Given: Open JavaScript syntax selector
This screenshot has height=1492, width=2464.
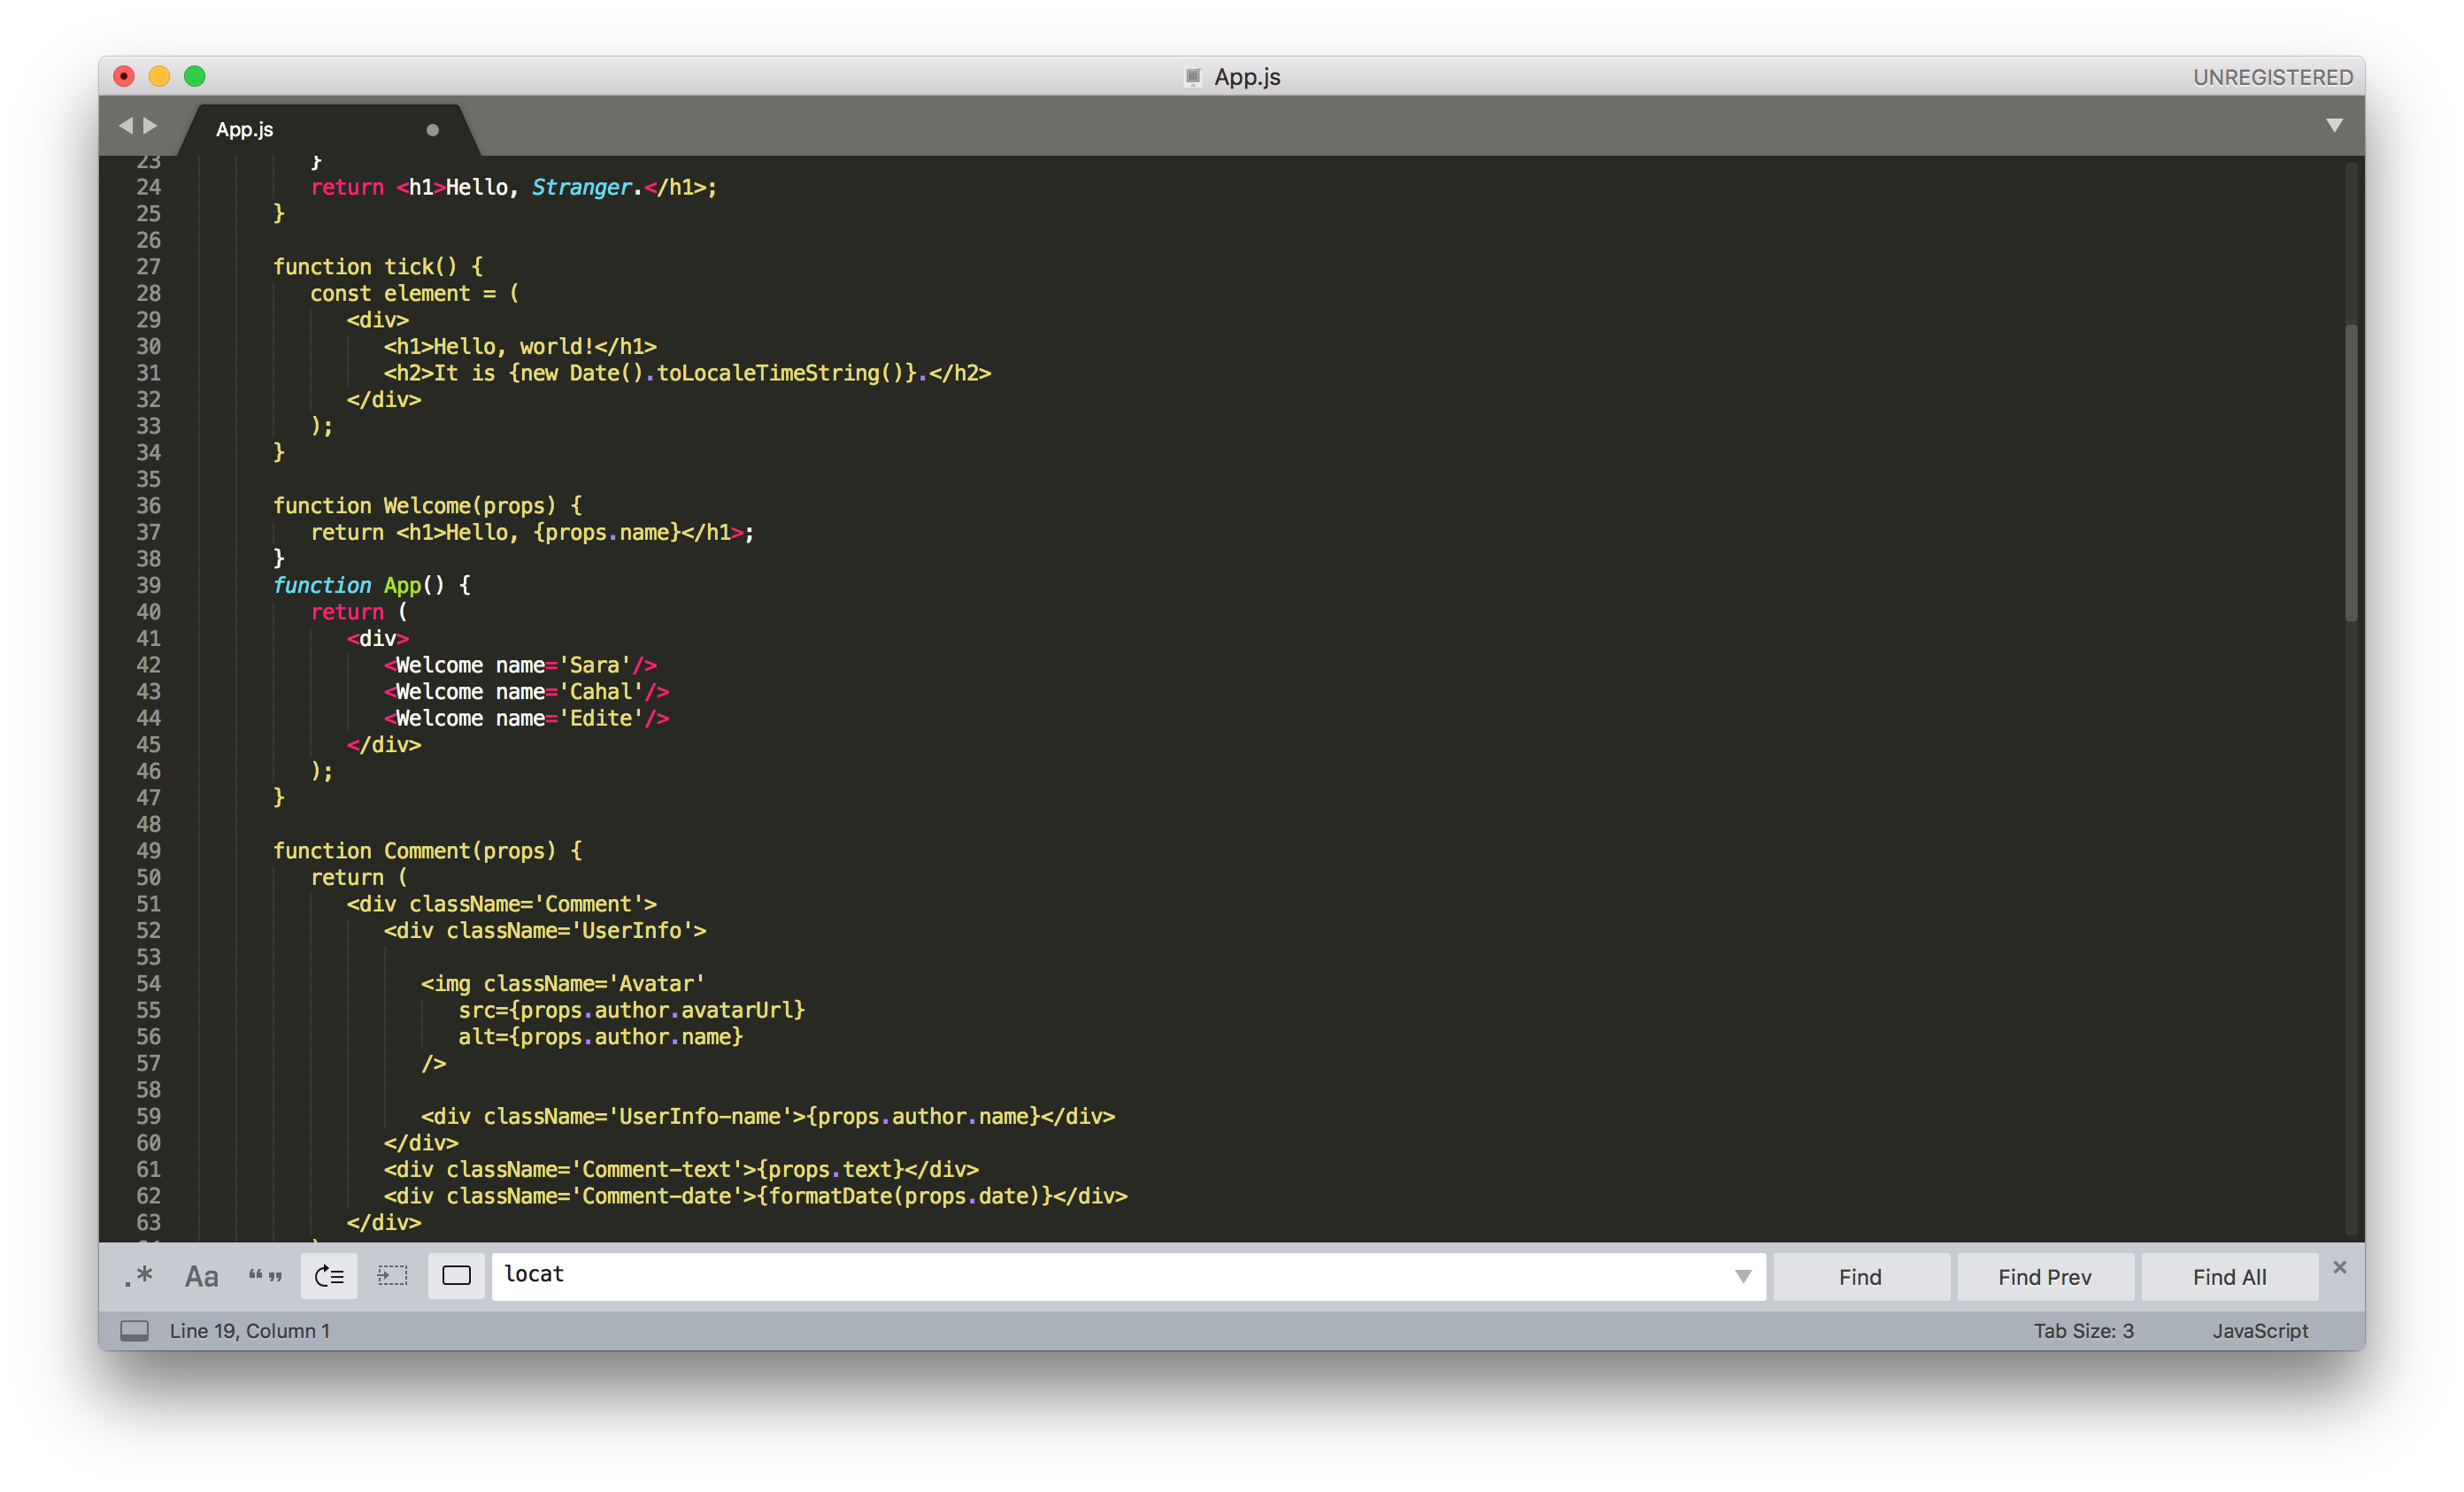Looking at the screenshot, I should click(x=2259, y=1331).
